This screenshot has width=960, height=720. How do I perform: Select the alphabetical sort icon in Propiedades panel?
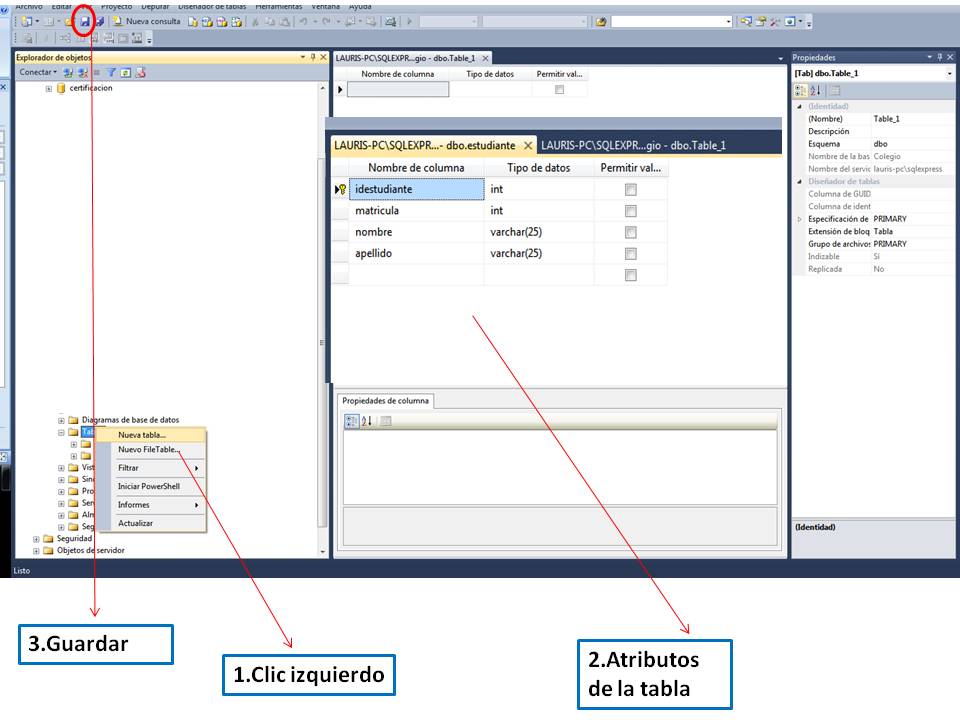[x=815, y=90]
